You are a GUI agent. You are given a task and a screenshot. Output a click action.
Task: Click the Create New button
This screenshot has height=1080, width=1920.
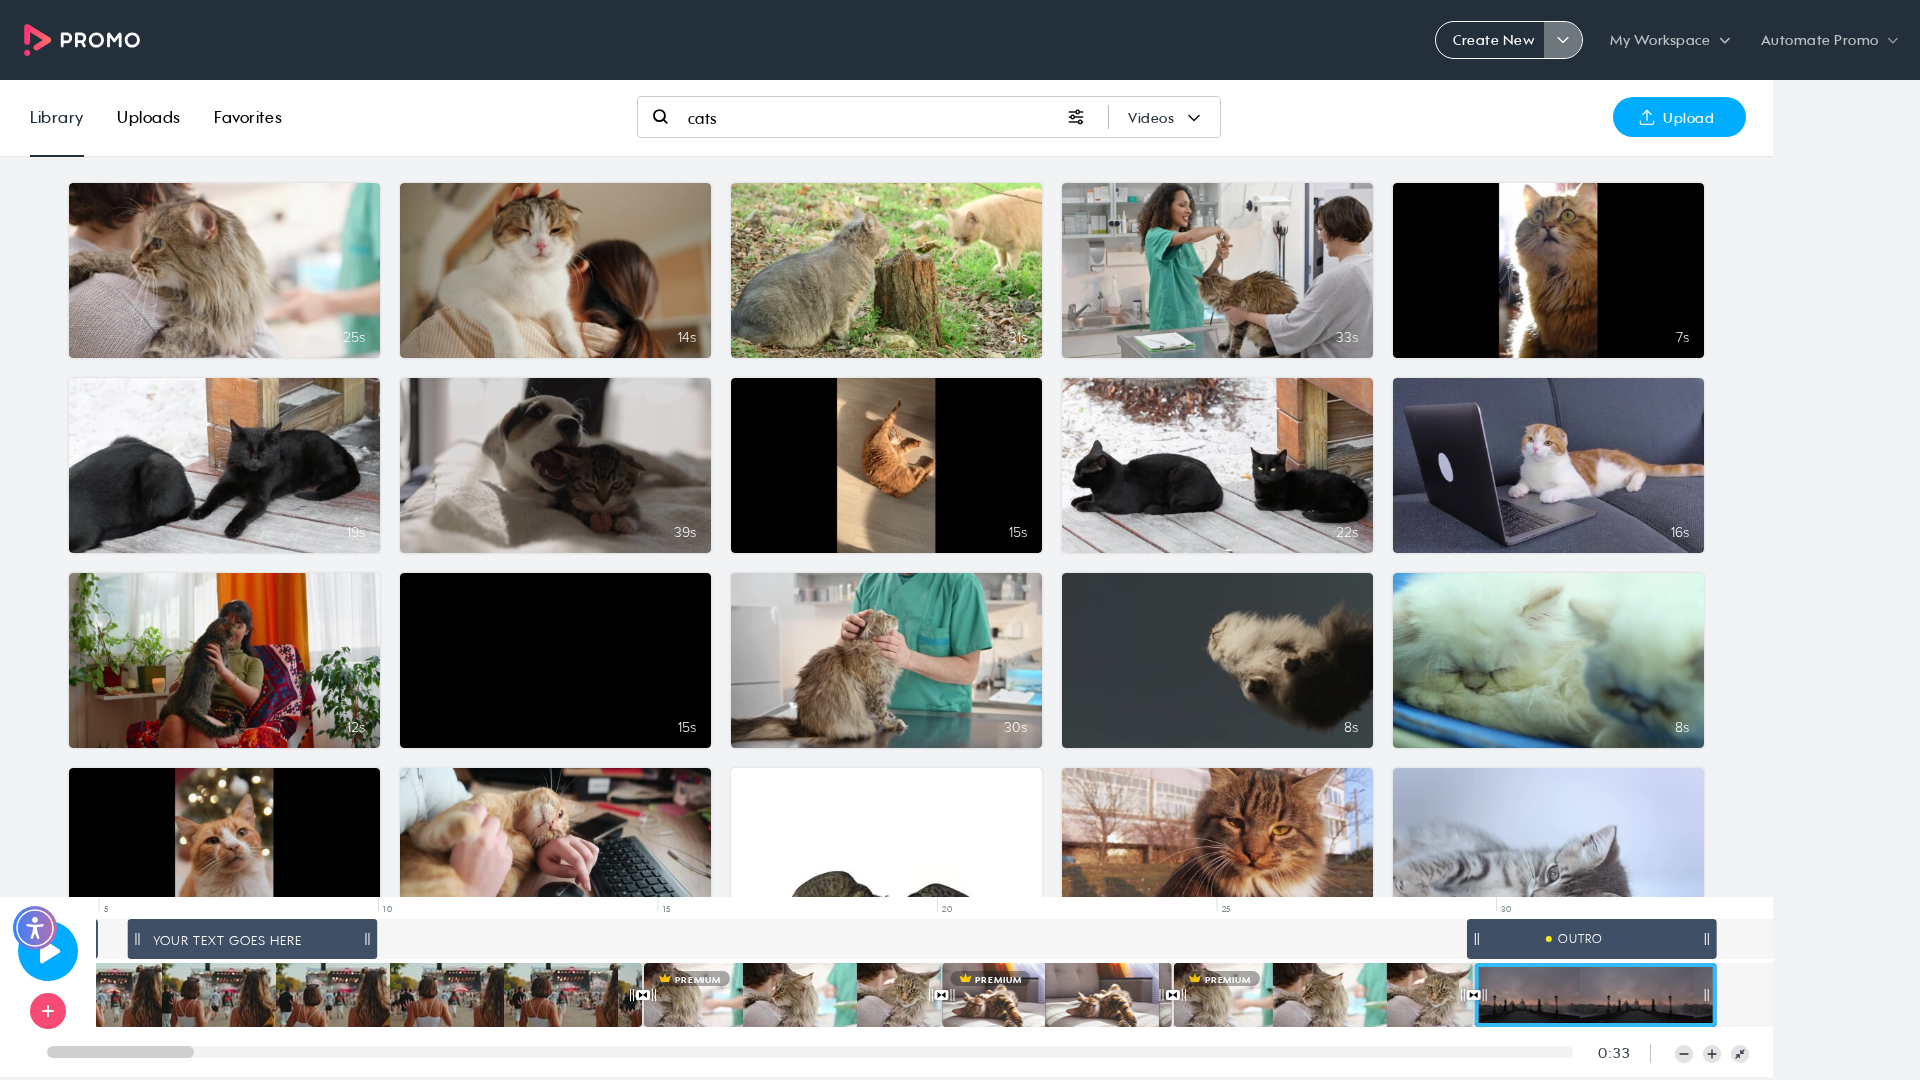1491,40
